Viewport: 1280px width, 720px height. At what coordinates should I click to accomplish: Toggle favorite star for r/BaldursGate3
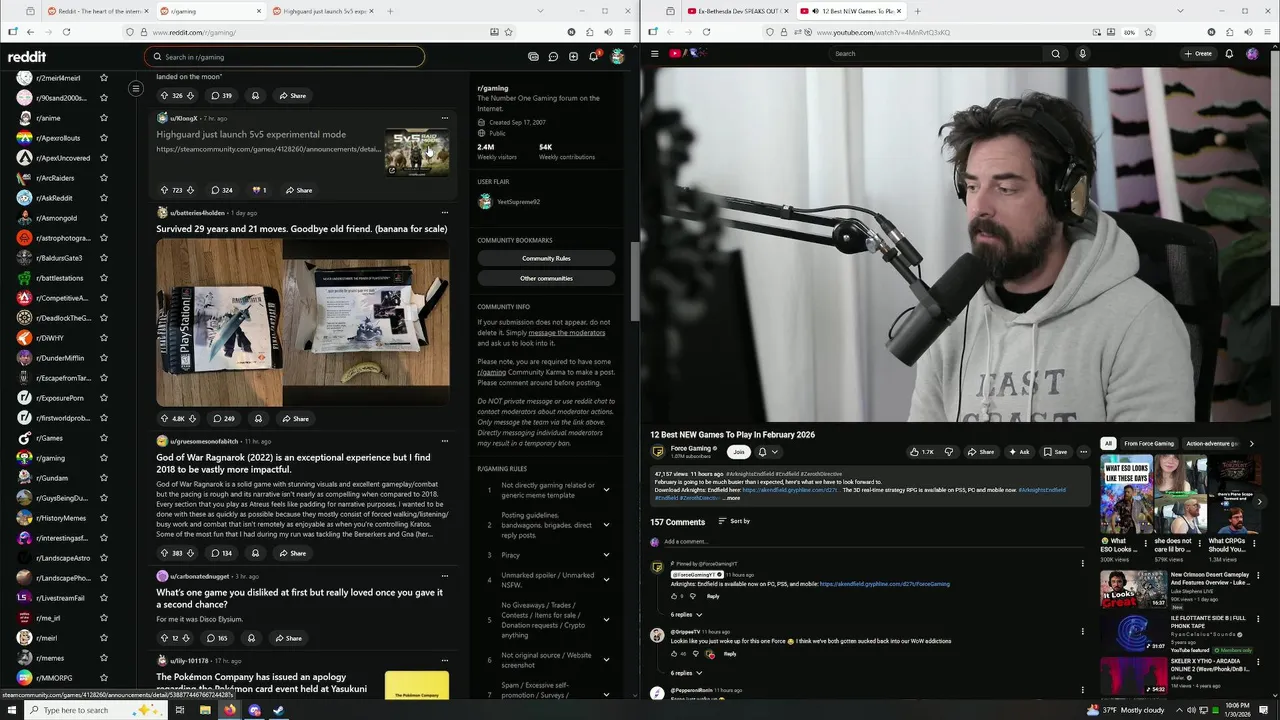103,258
